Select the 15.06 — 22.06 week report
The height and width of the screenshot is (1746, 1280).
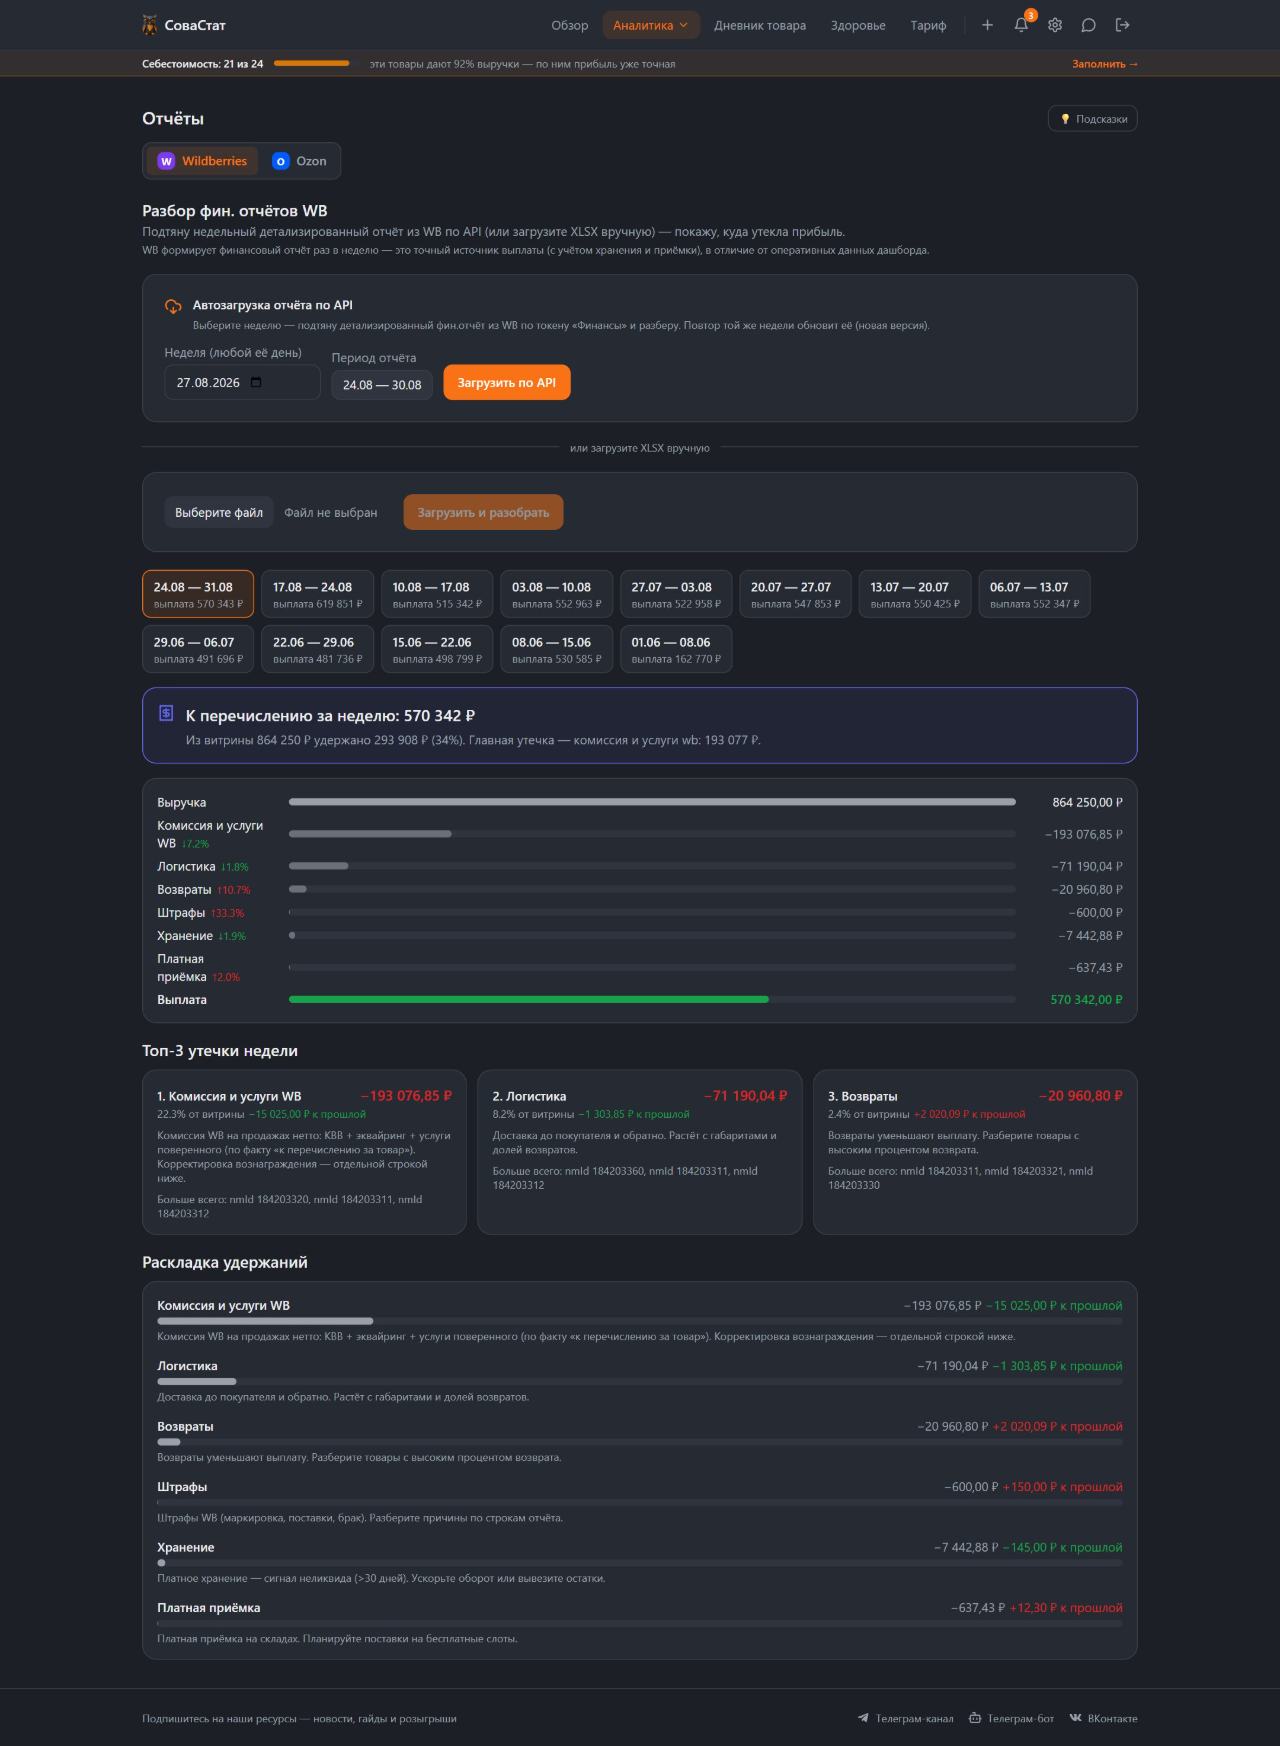point(437,649)
